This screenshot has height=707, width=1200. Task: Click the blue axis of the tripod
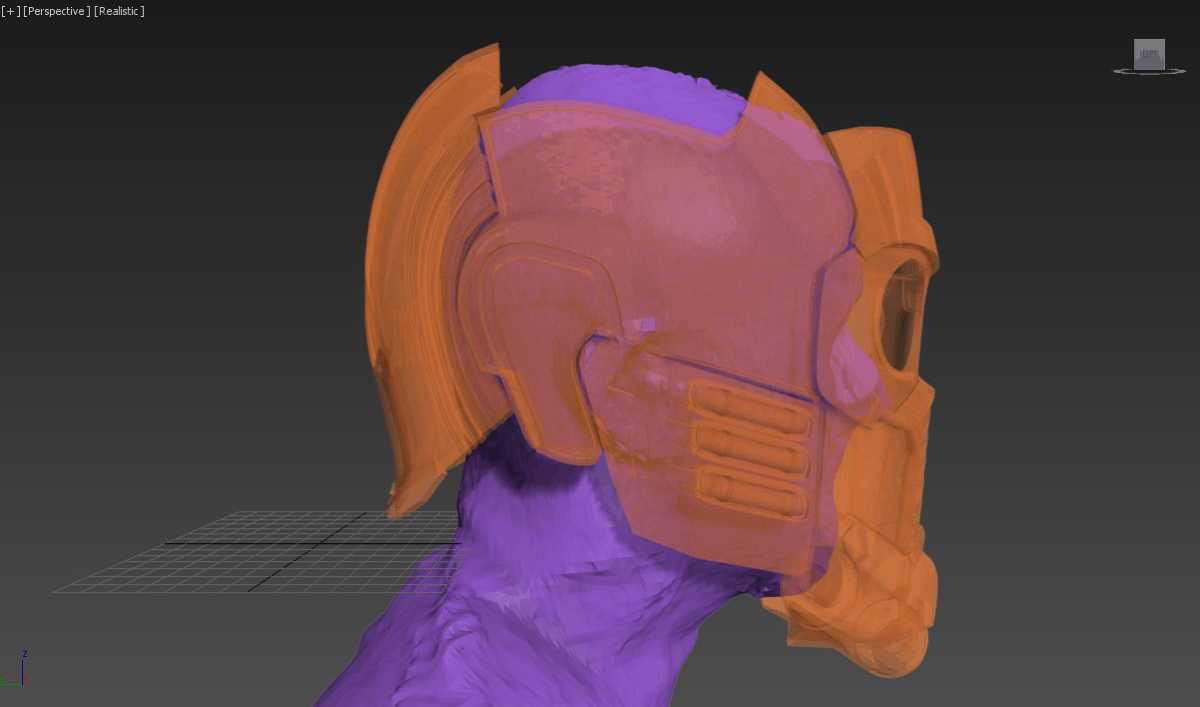22,670
